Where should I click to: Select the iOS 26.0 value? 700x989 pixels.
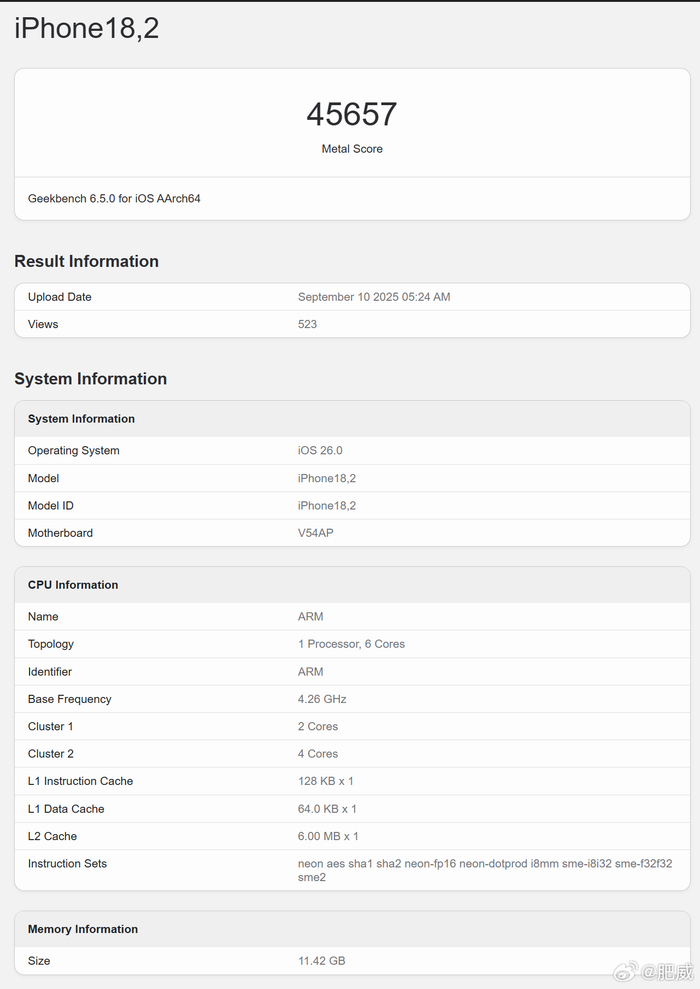click(x=320, y=450)
